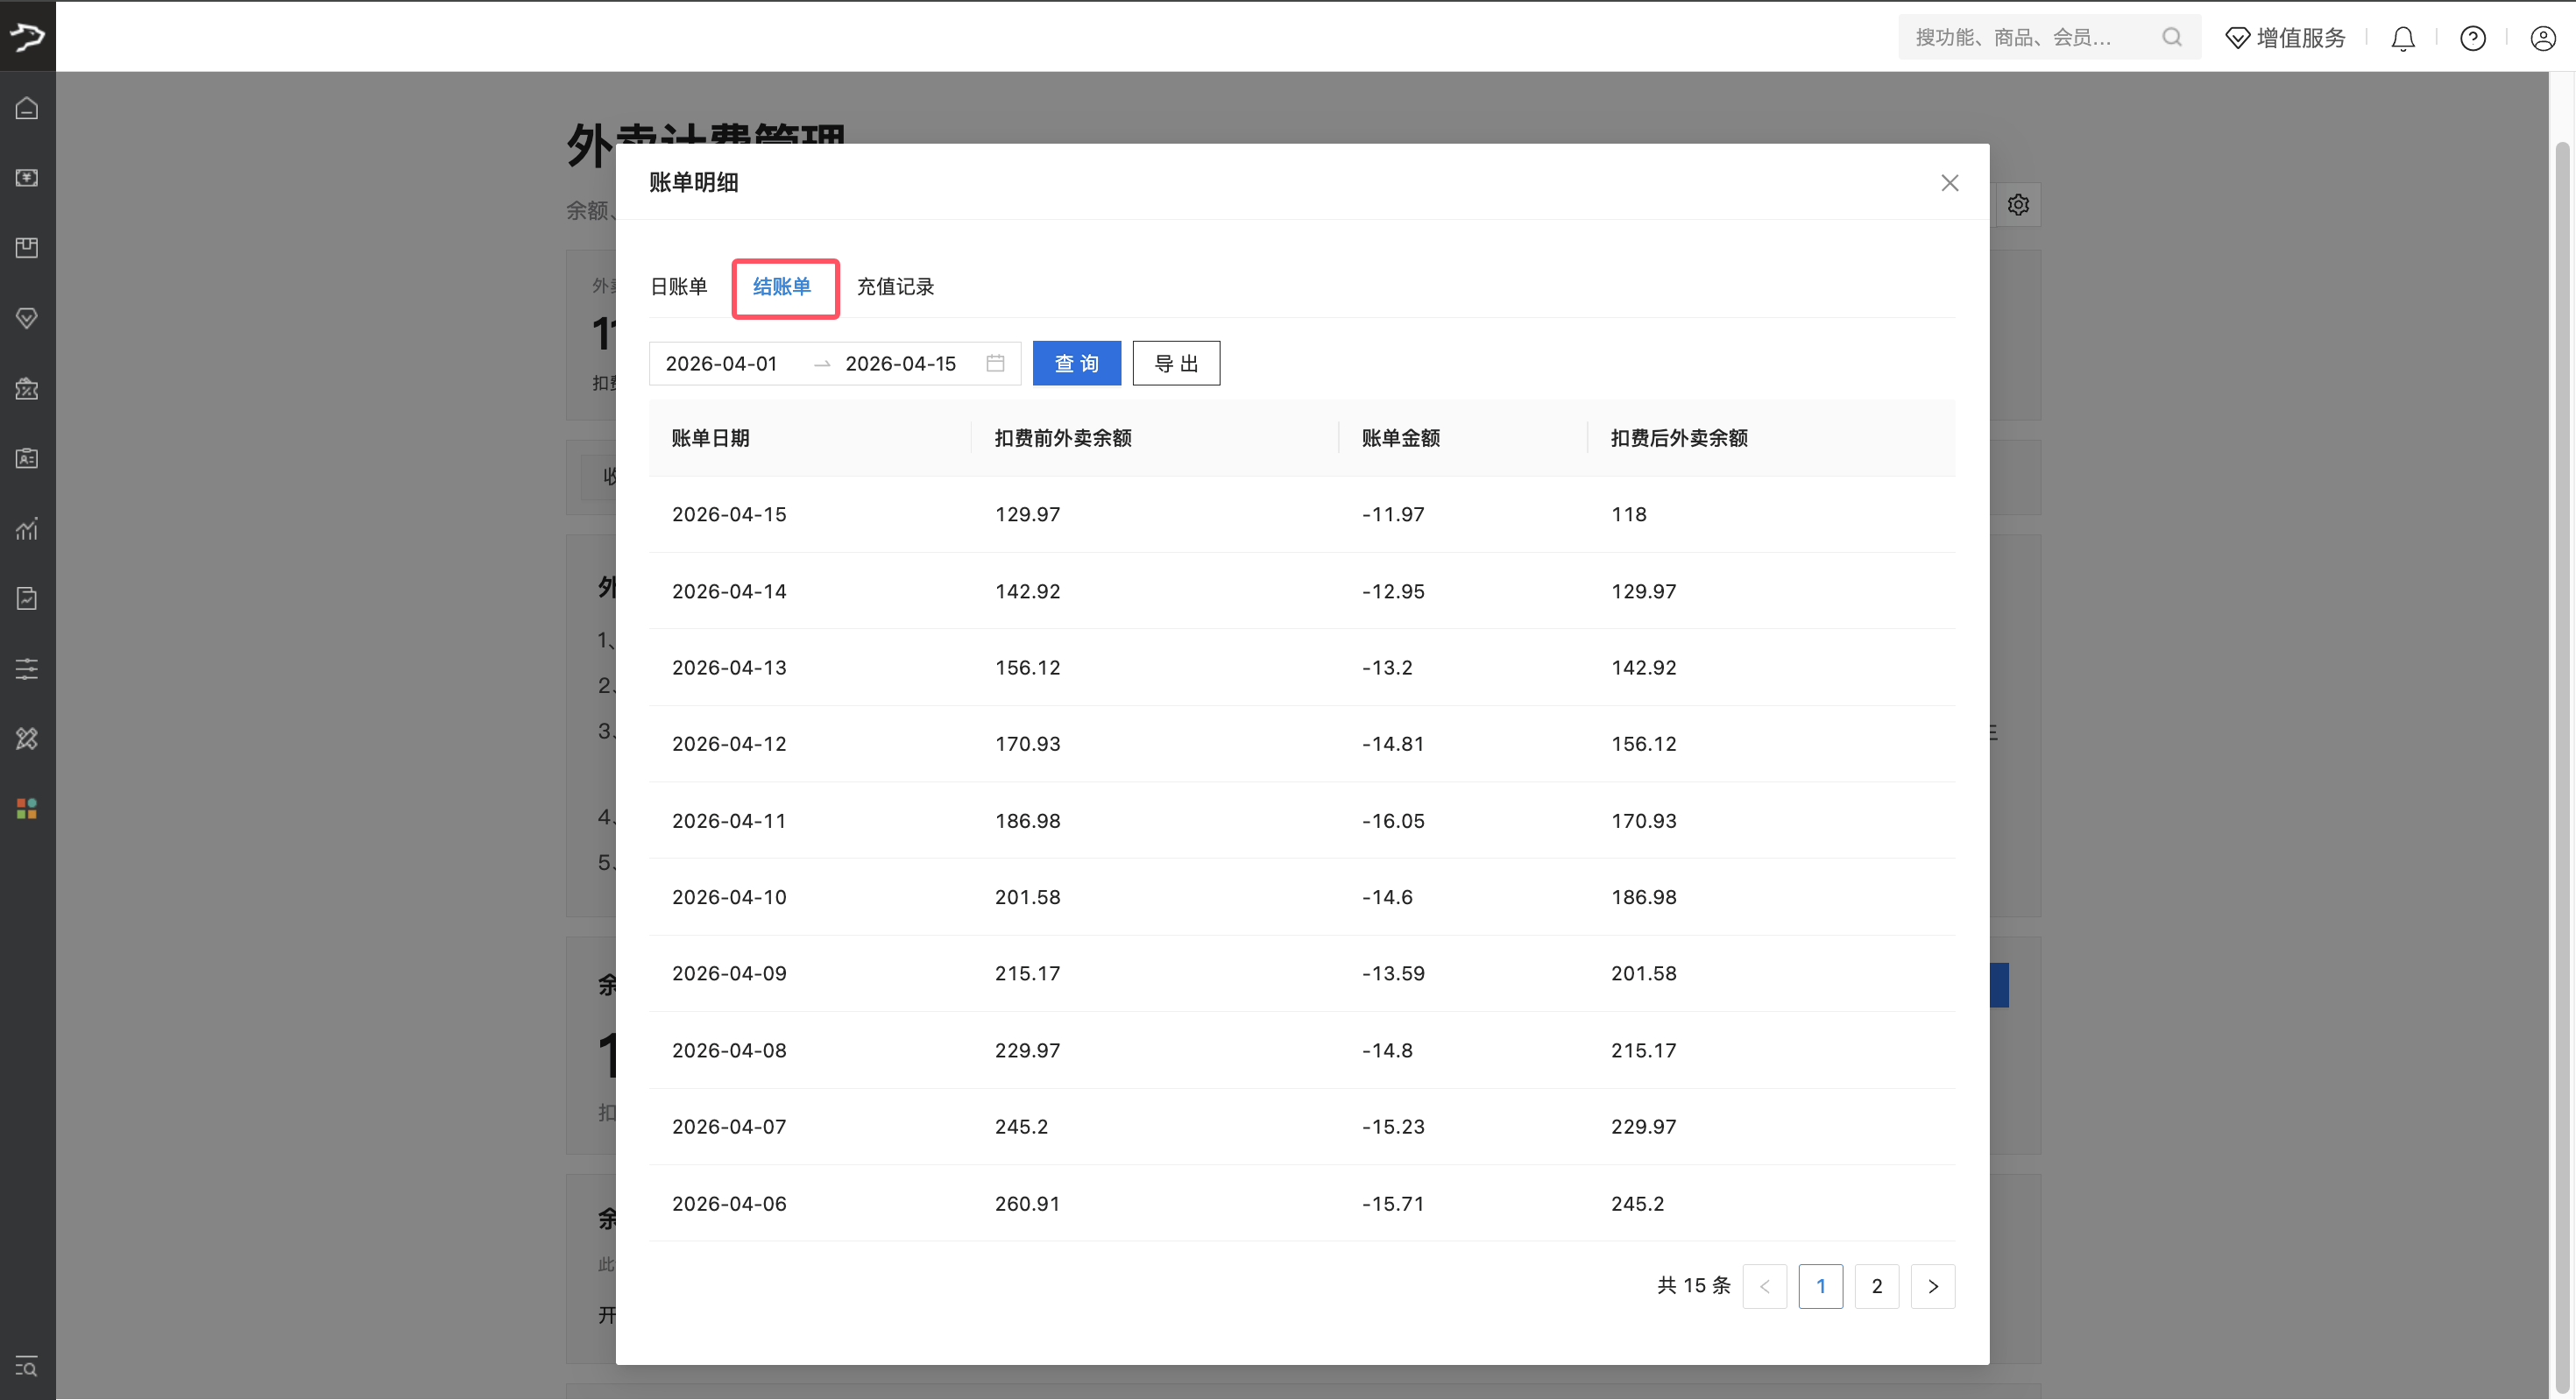Open the colorful apps grid icon

(27, 808)
